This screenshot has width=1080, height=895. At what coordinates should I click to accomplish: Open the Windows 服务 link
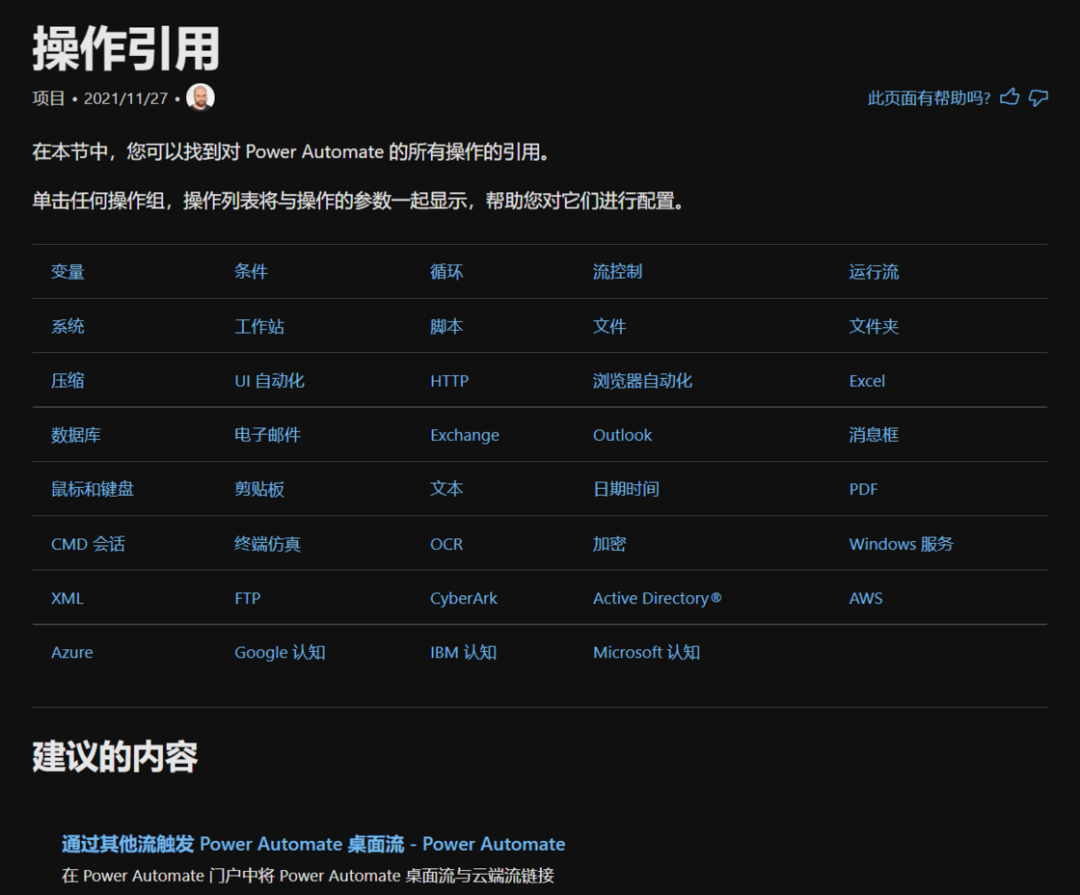901,544
